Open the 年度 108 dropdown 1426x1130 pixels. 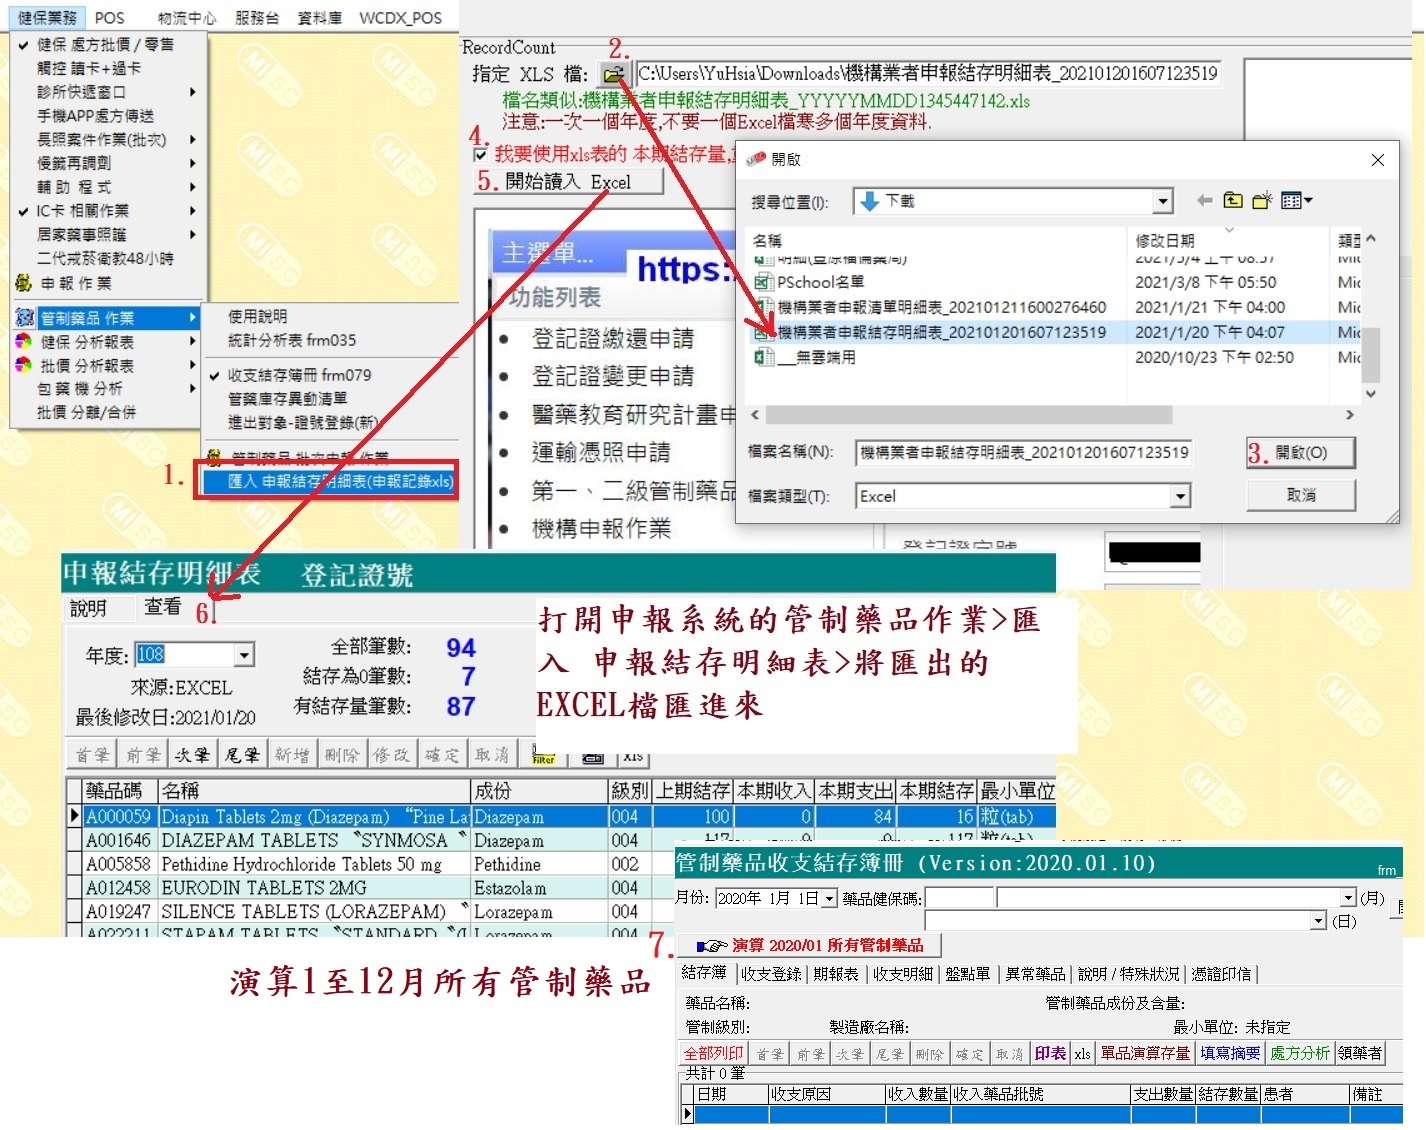245,655
